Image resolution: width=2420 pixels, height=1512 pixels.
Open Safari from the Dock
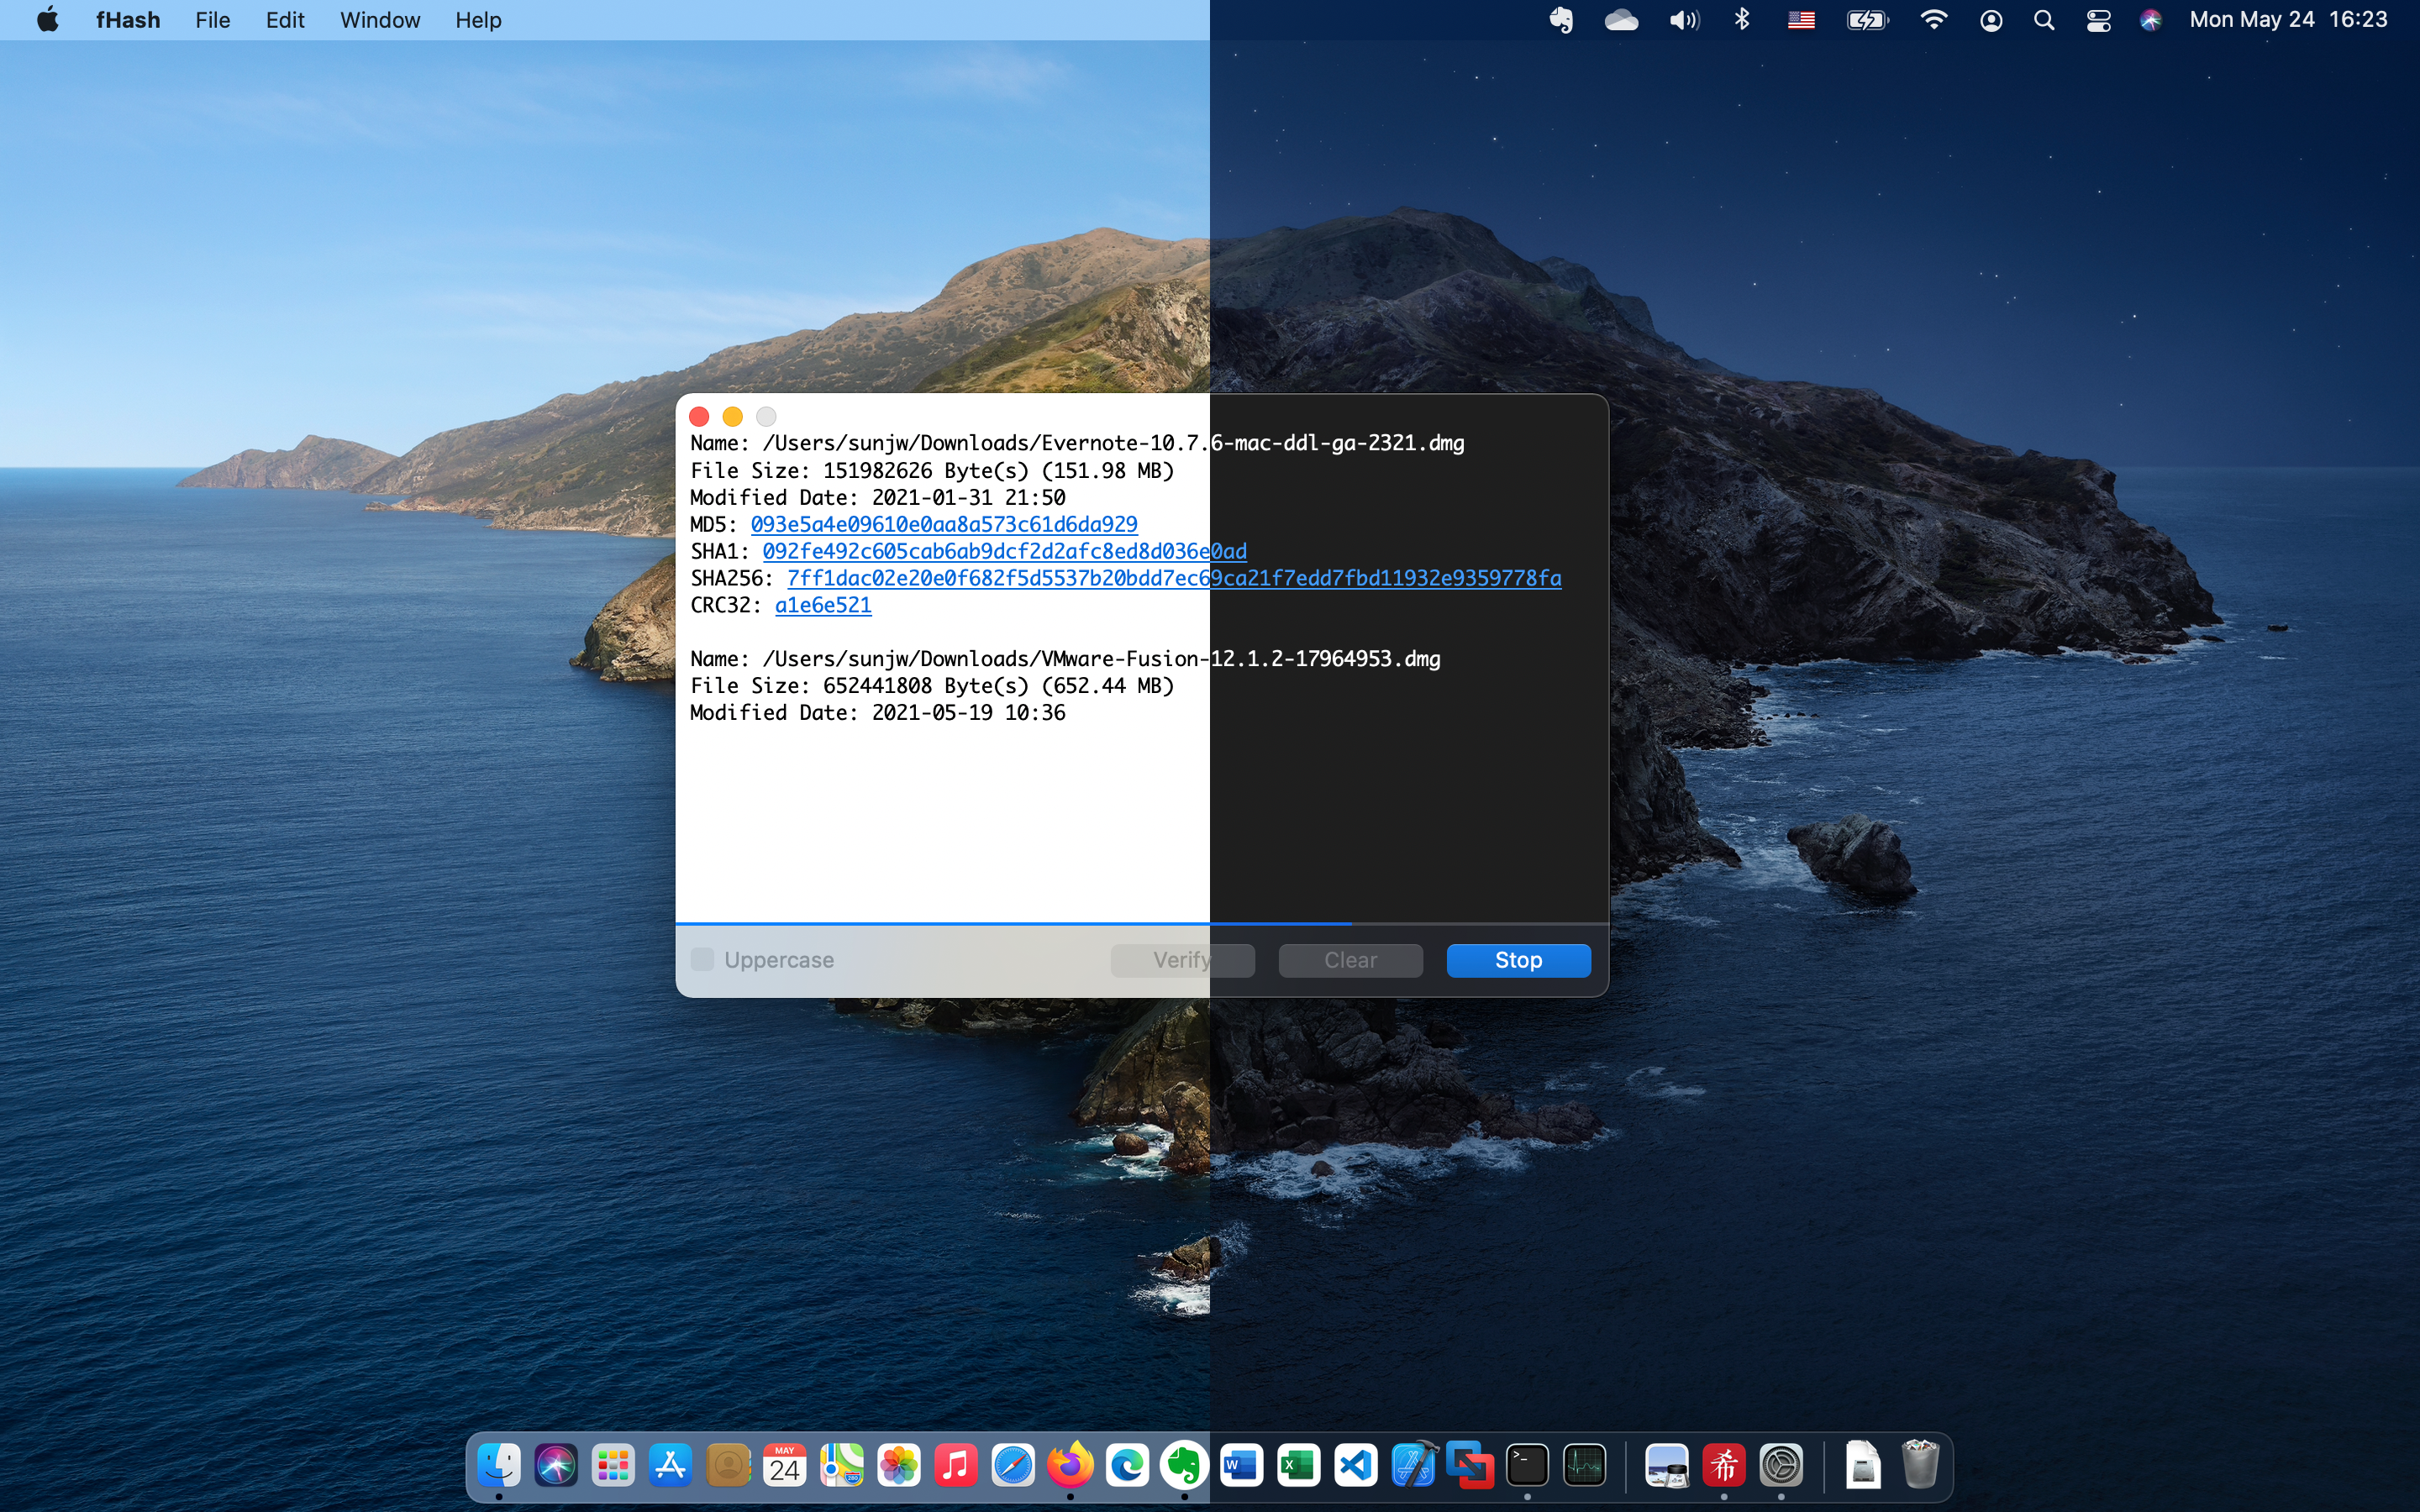tap(1012, 1465)
